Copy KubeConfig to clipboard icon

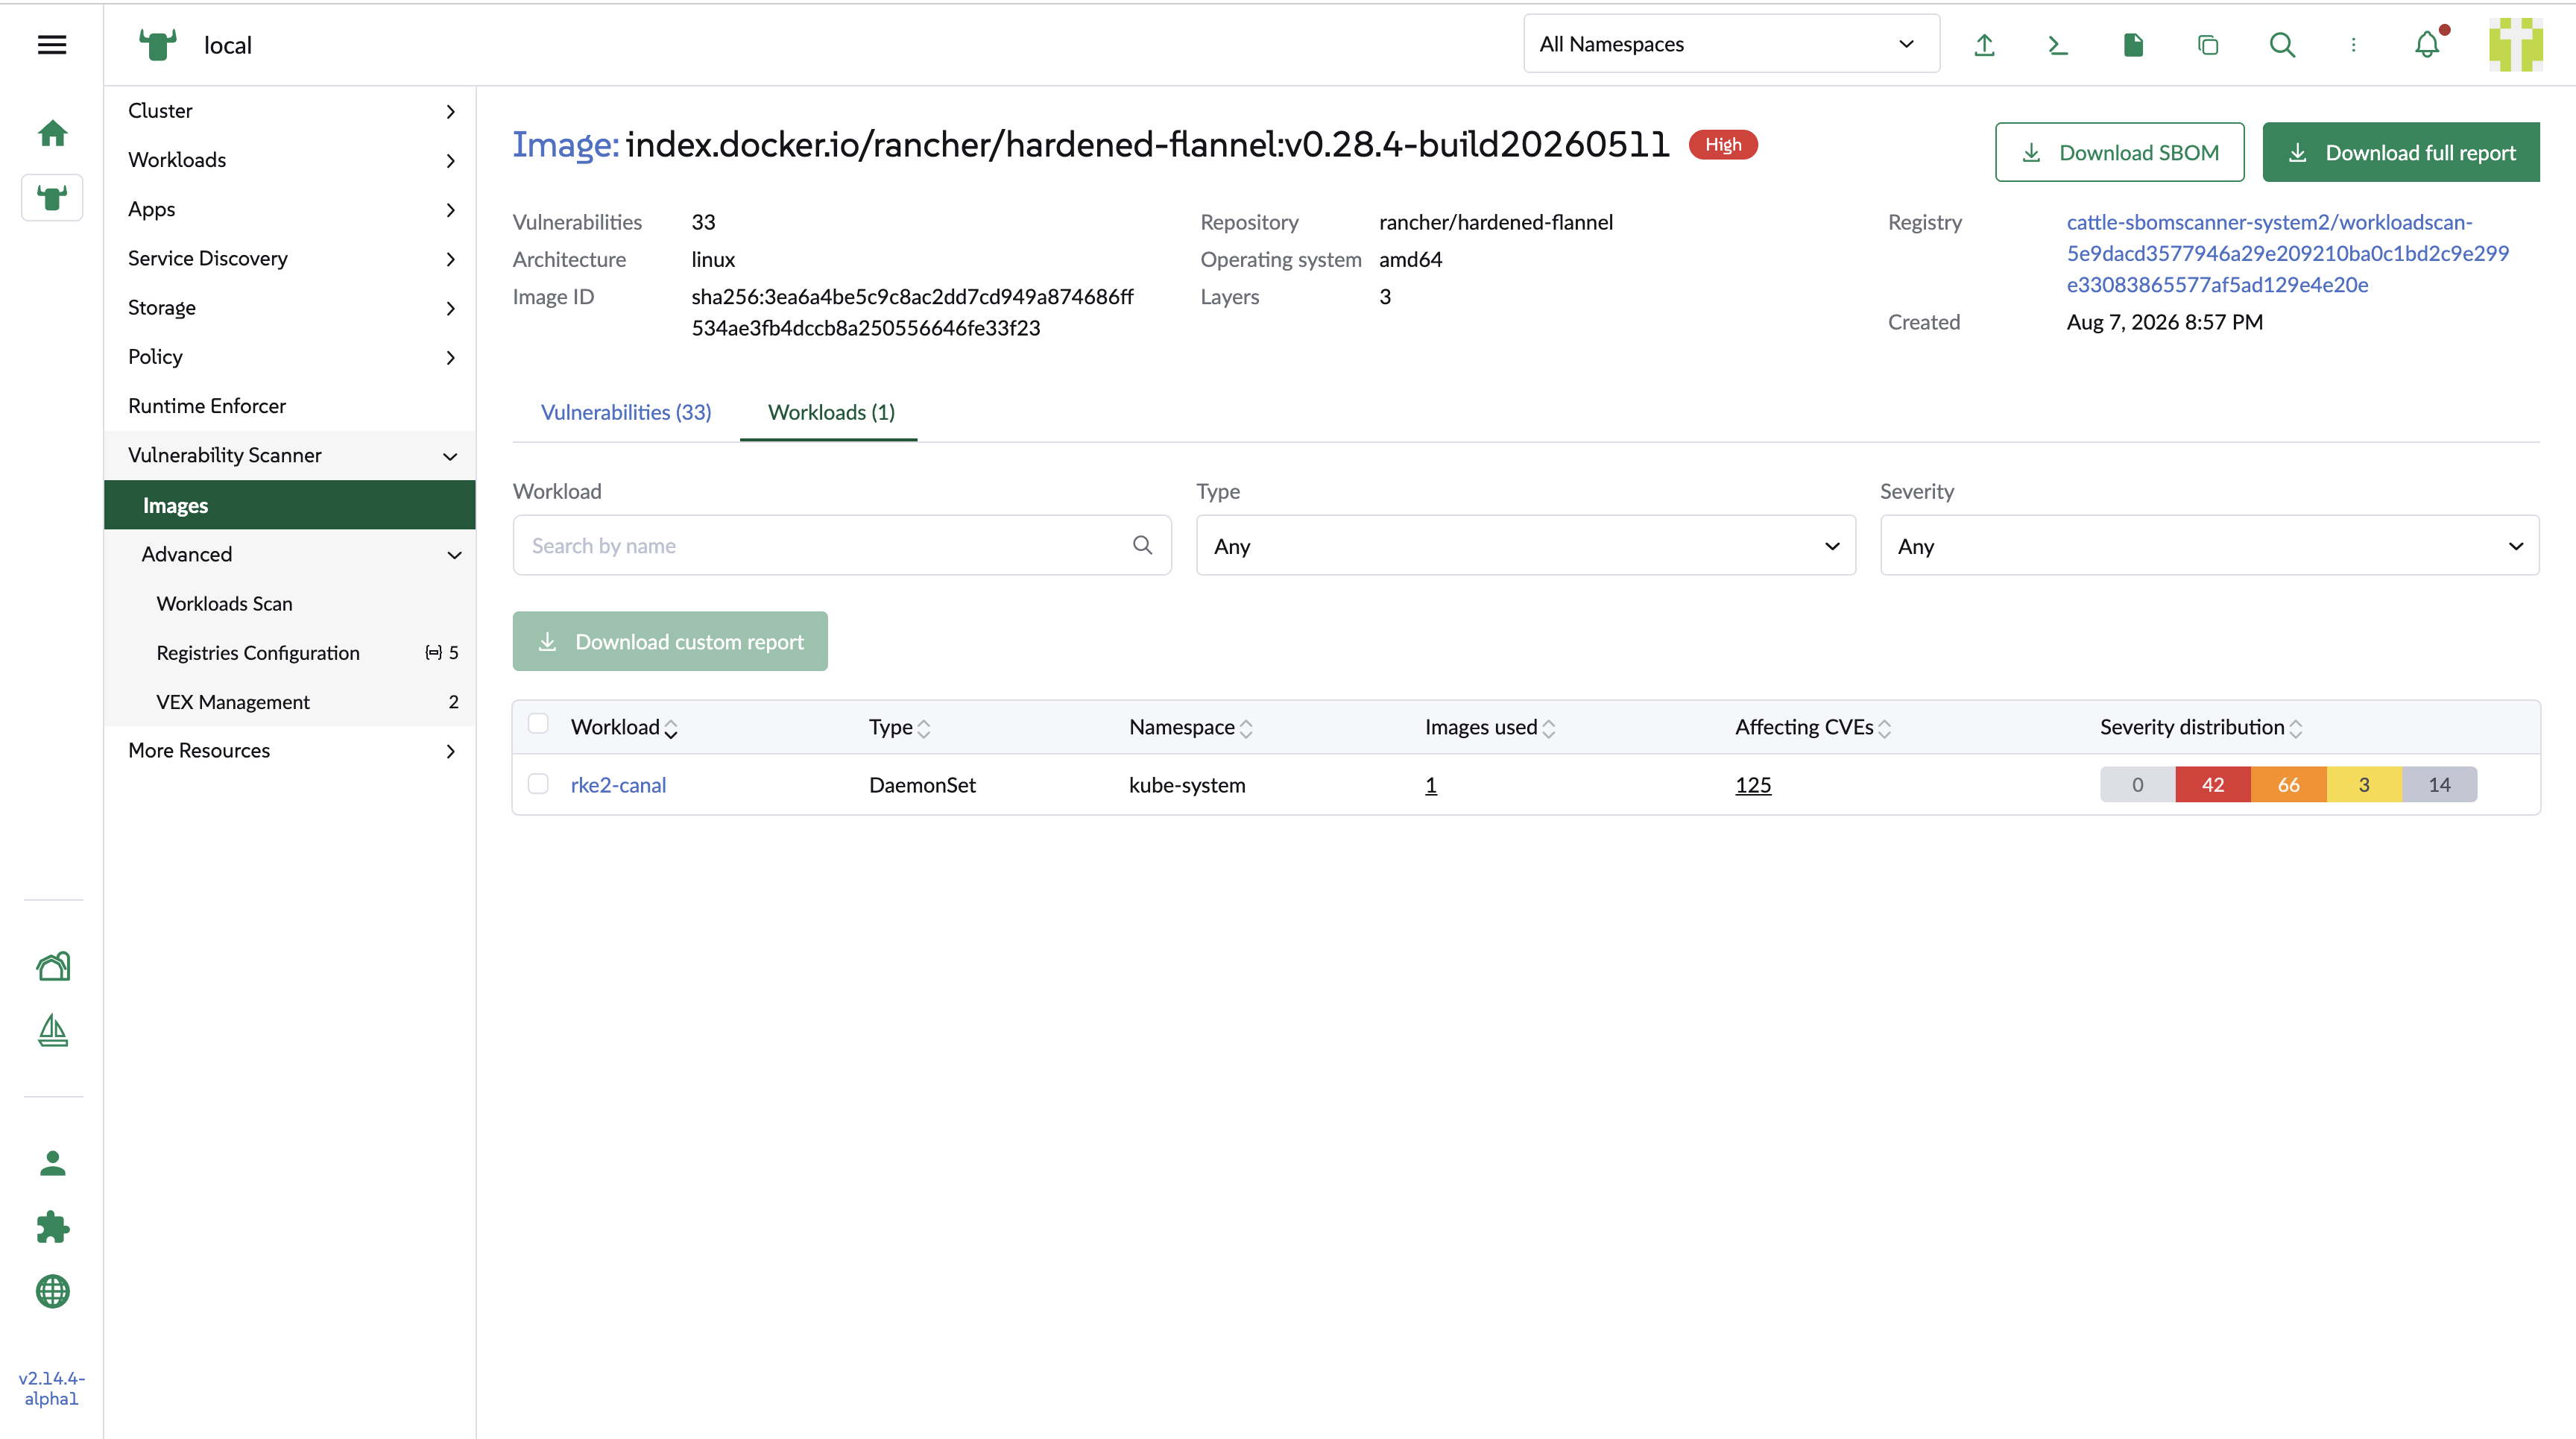click(2208, 44)
